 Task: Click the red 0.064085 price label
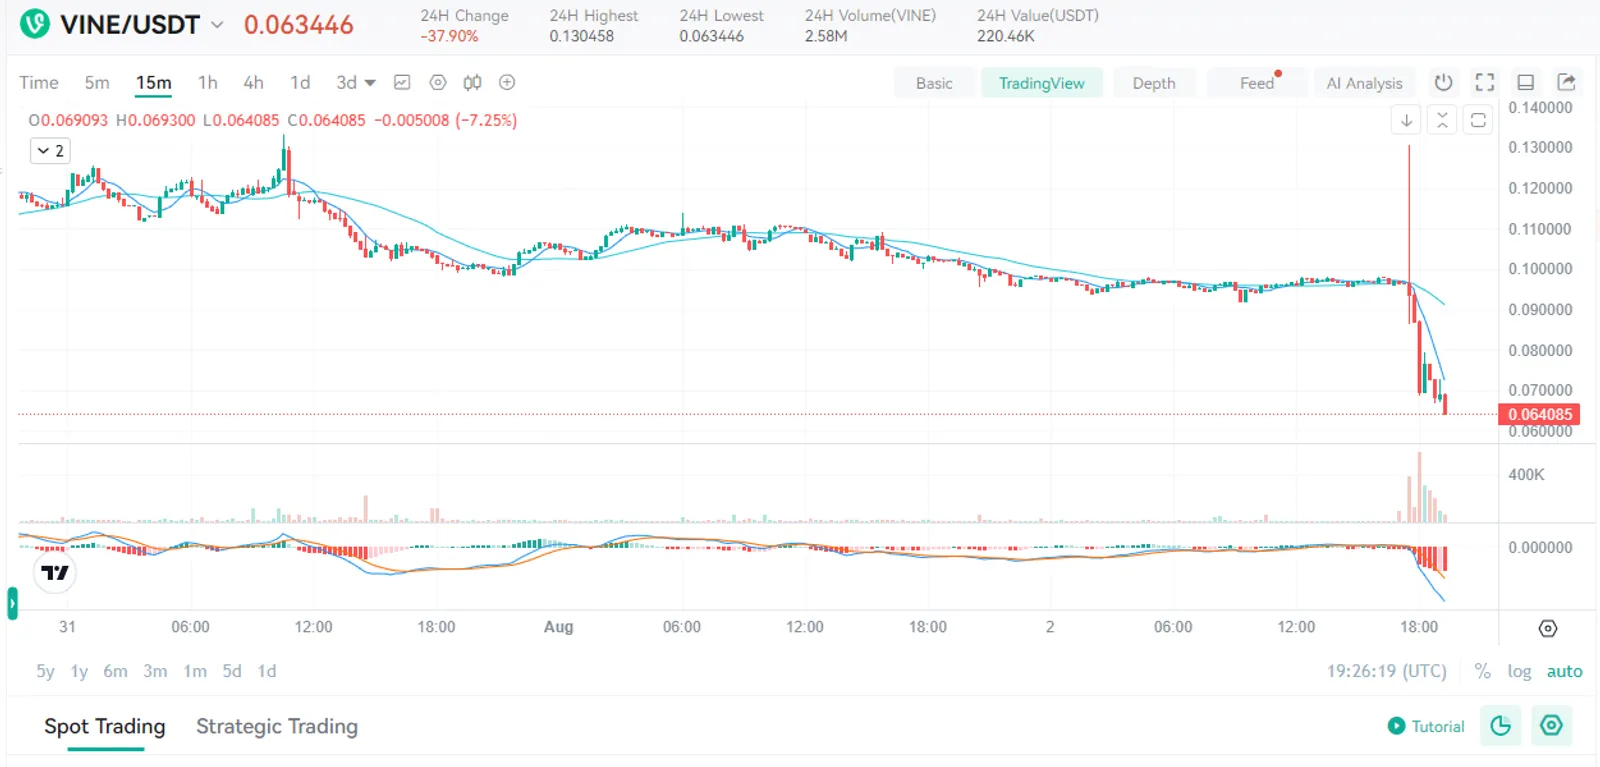(x=1539, y=414)
